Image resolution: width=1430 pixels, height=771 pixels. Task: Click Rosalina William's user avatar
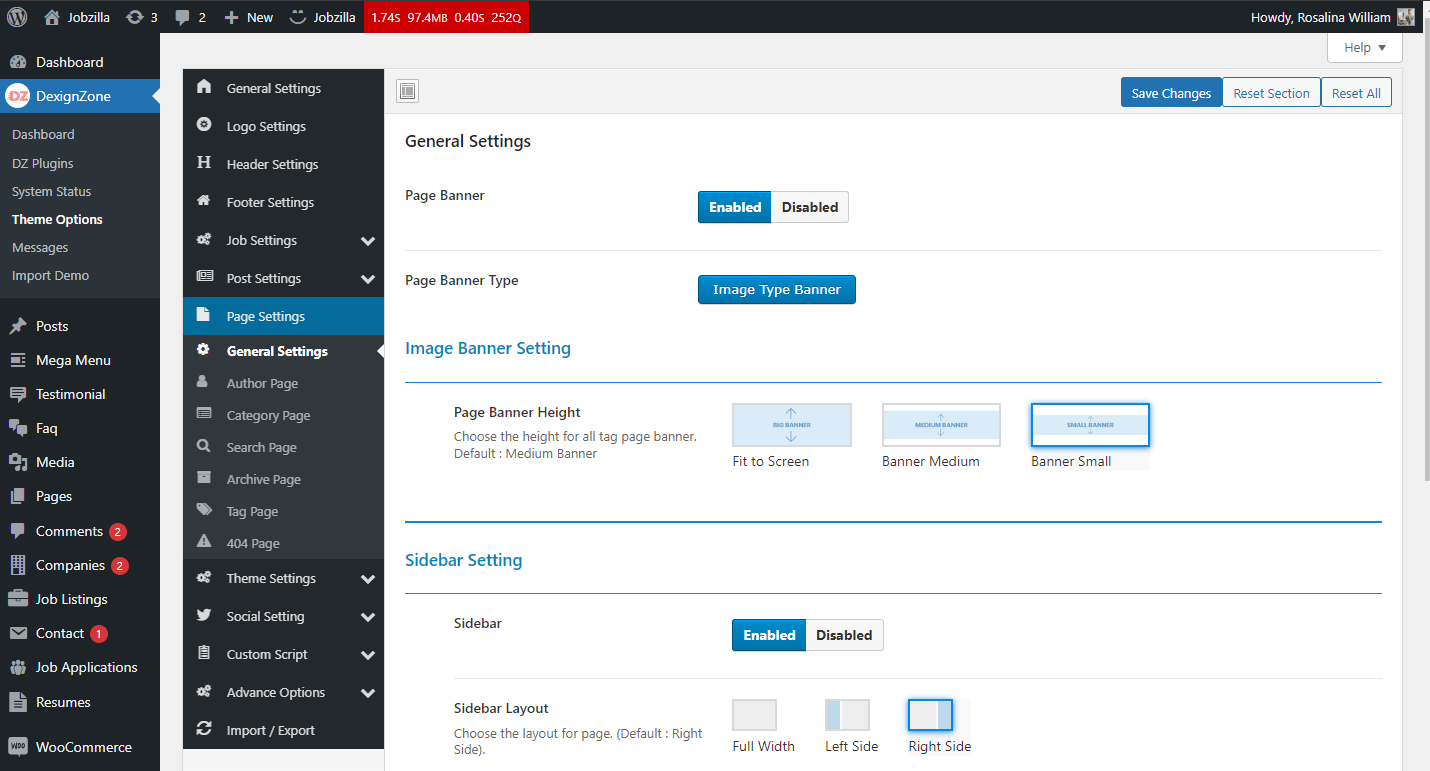pos(1405,17)
